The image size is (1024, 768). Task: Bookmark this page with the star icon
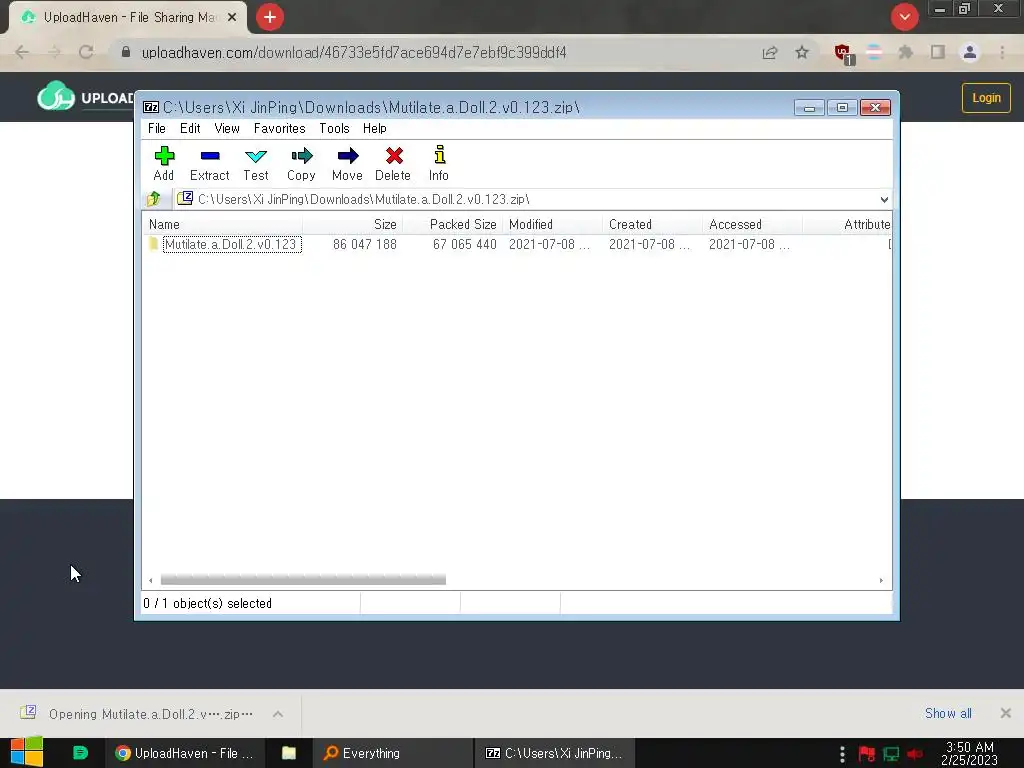pos(802,52)
